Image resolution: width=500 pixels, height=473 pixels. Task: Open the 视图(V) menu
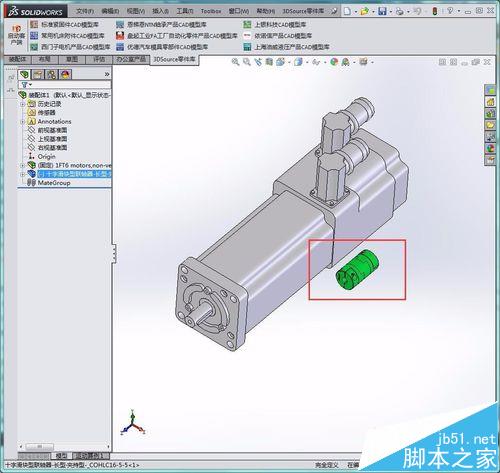136,11
